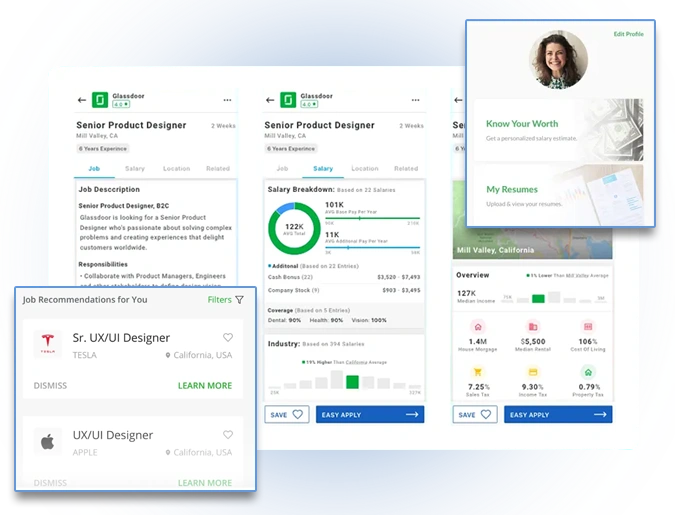The image size is (675, 515).
Task: Click EASY APPLY in Salary screen
Action: [370, 415]
